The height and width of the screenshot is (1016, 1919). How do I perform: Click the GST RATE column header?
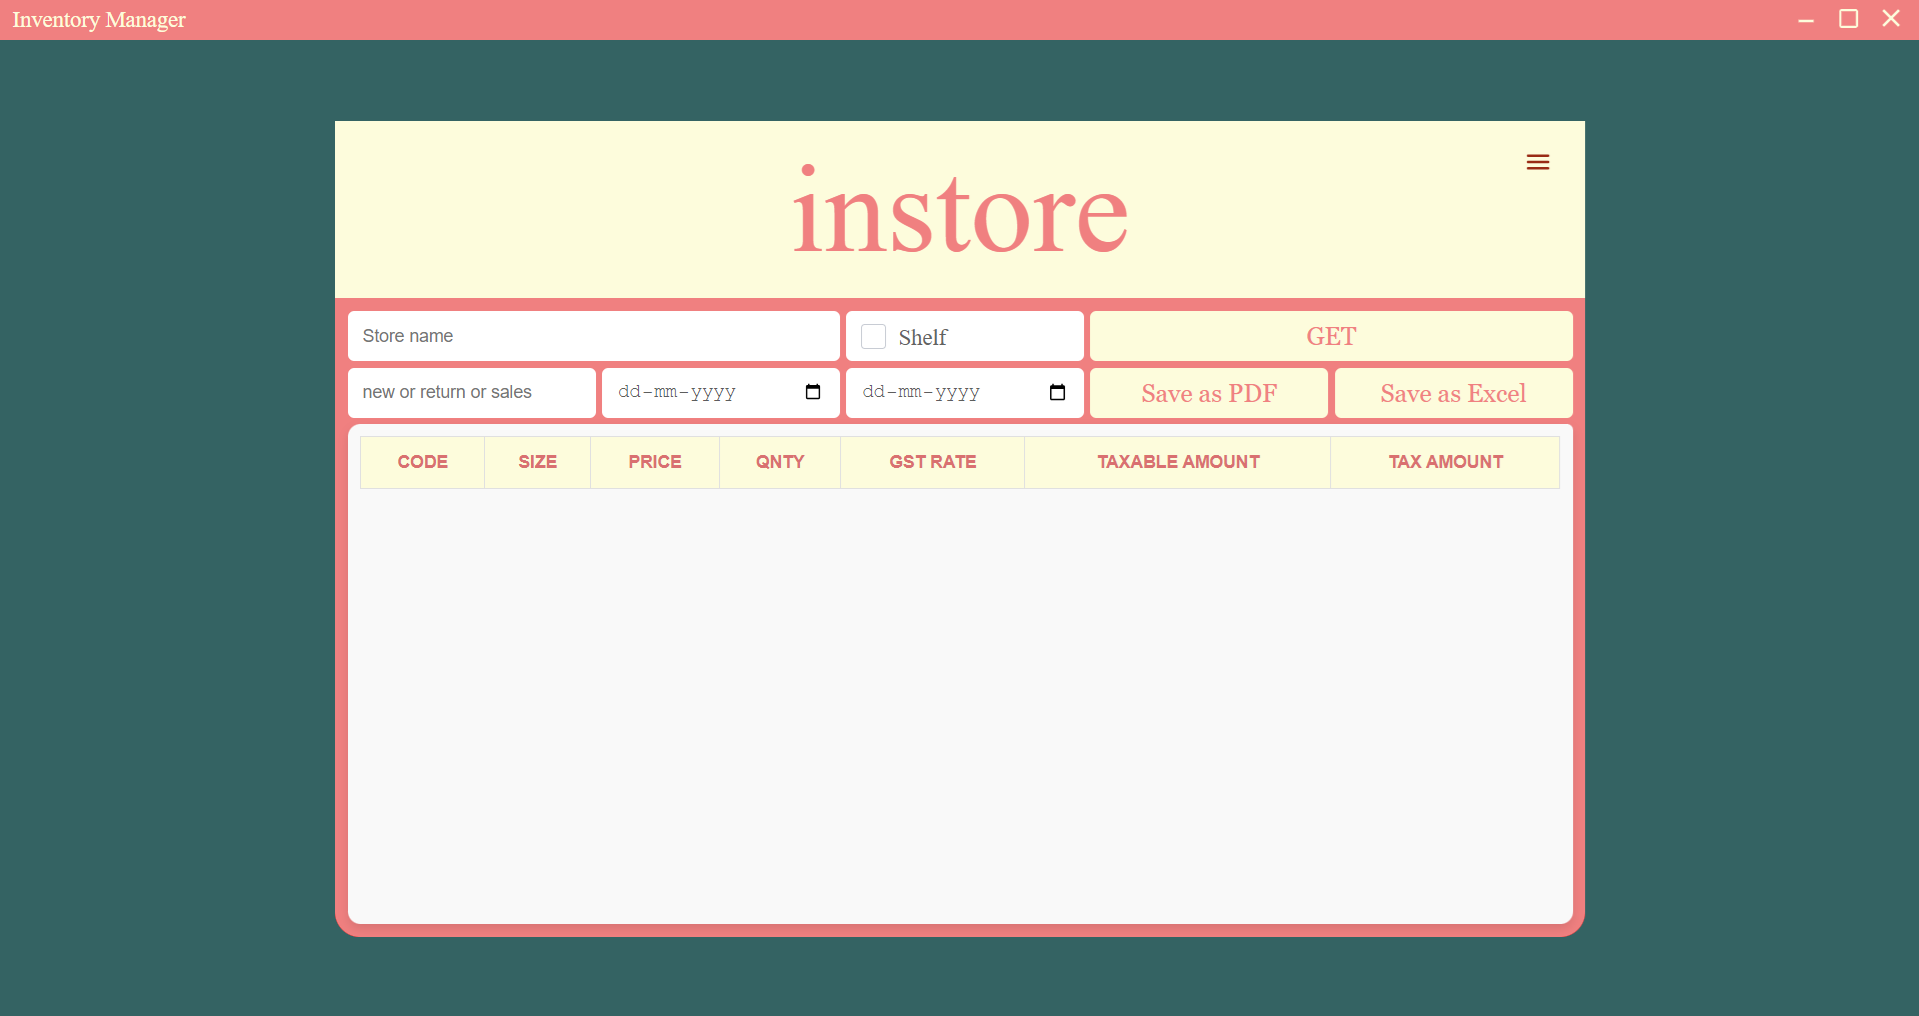(x=932, y=462)
